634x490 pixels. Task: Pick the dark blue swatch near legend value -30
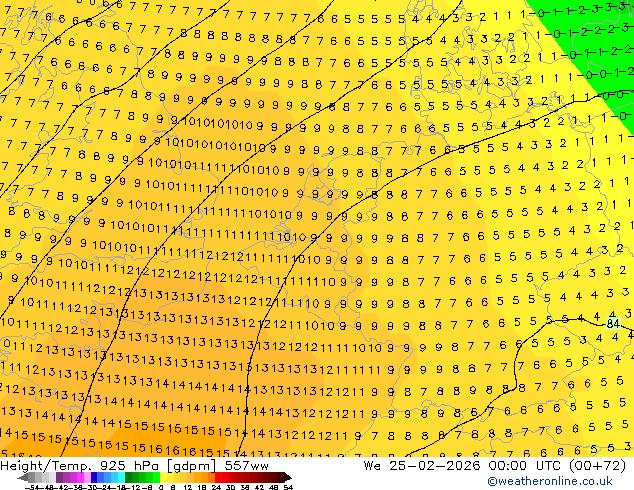point(94,477)
